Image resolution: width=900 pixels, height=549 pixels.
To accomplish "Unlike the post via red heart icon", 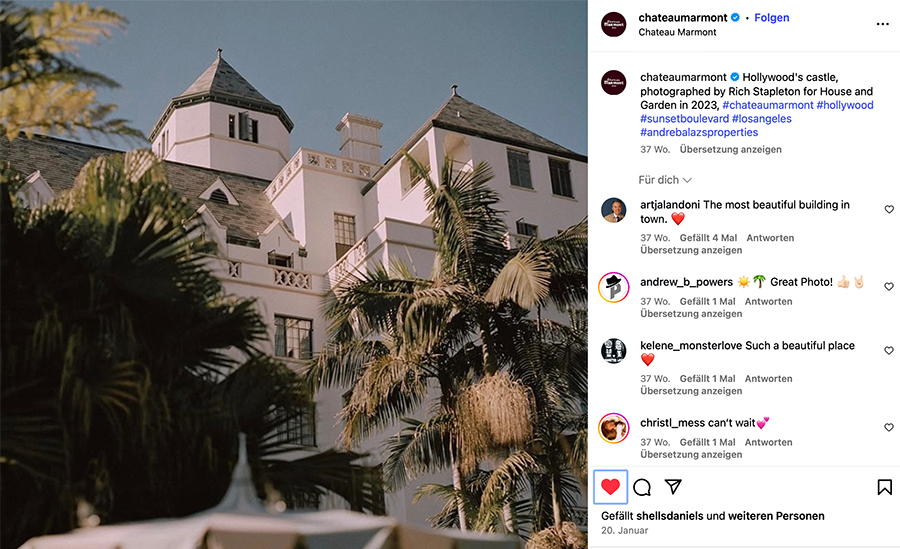I will 610,487.
